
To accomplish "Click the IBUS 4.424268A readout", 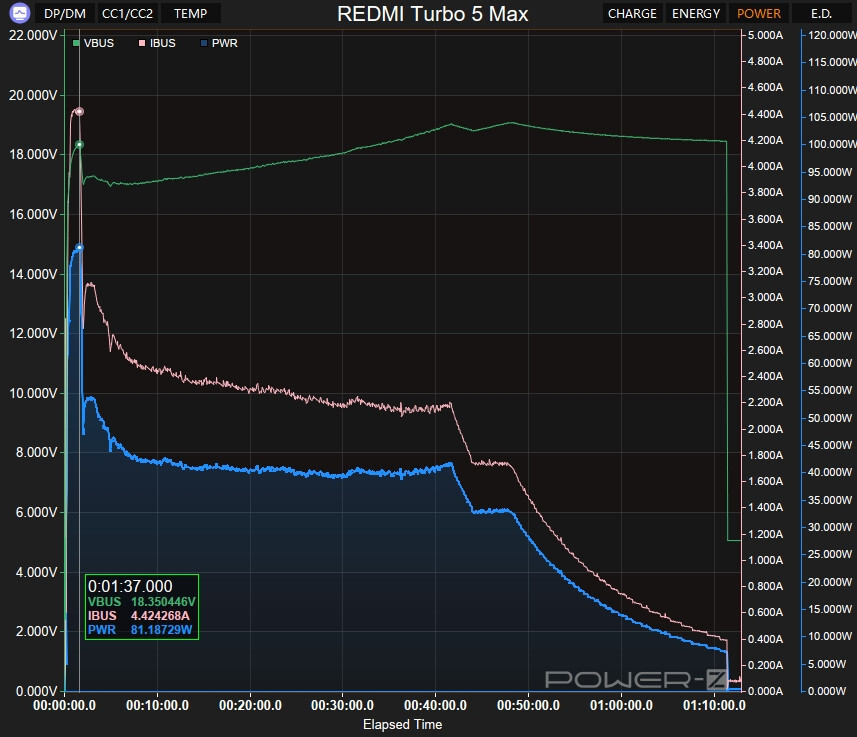I will pos(139,616).
